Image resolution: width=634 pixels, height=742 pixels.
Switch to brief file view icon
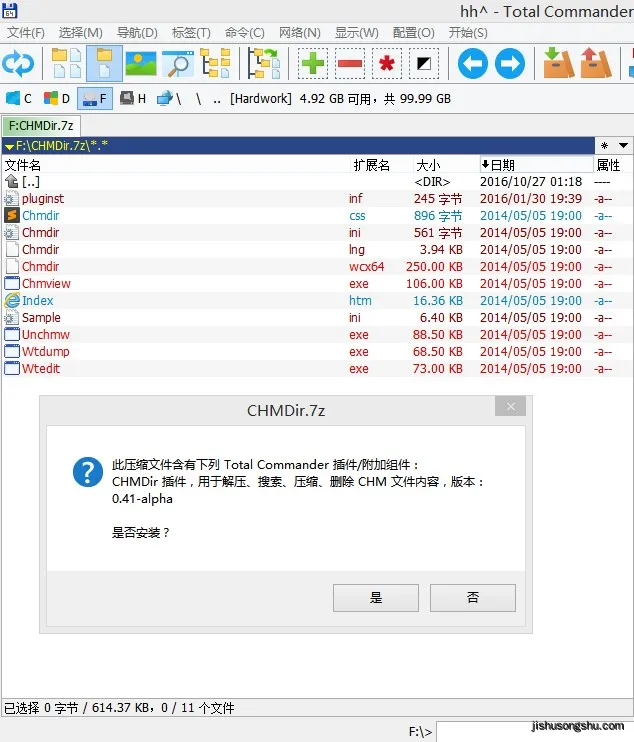point(66,63)
